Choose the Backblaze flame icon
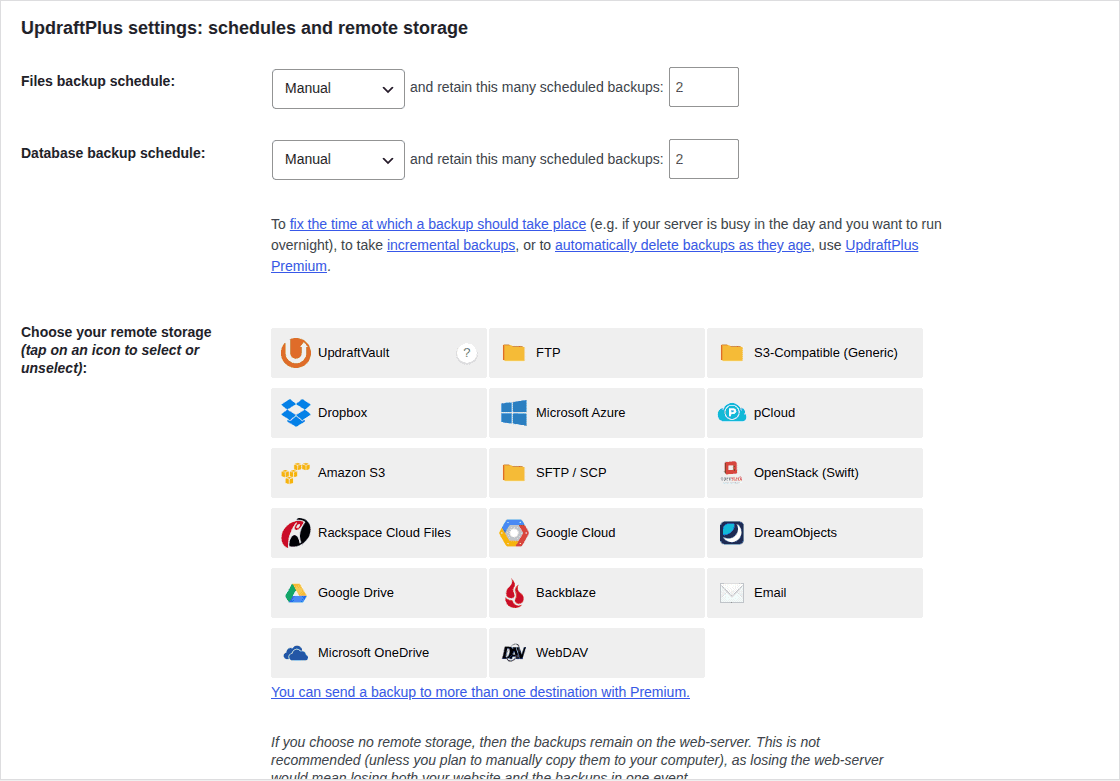This screenshot has height=781, width=1120. click(514, 593)
